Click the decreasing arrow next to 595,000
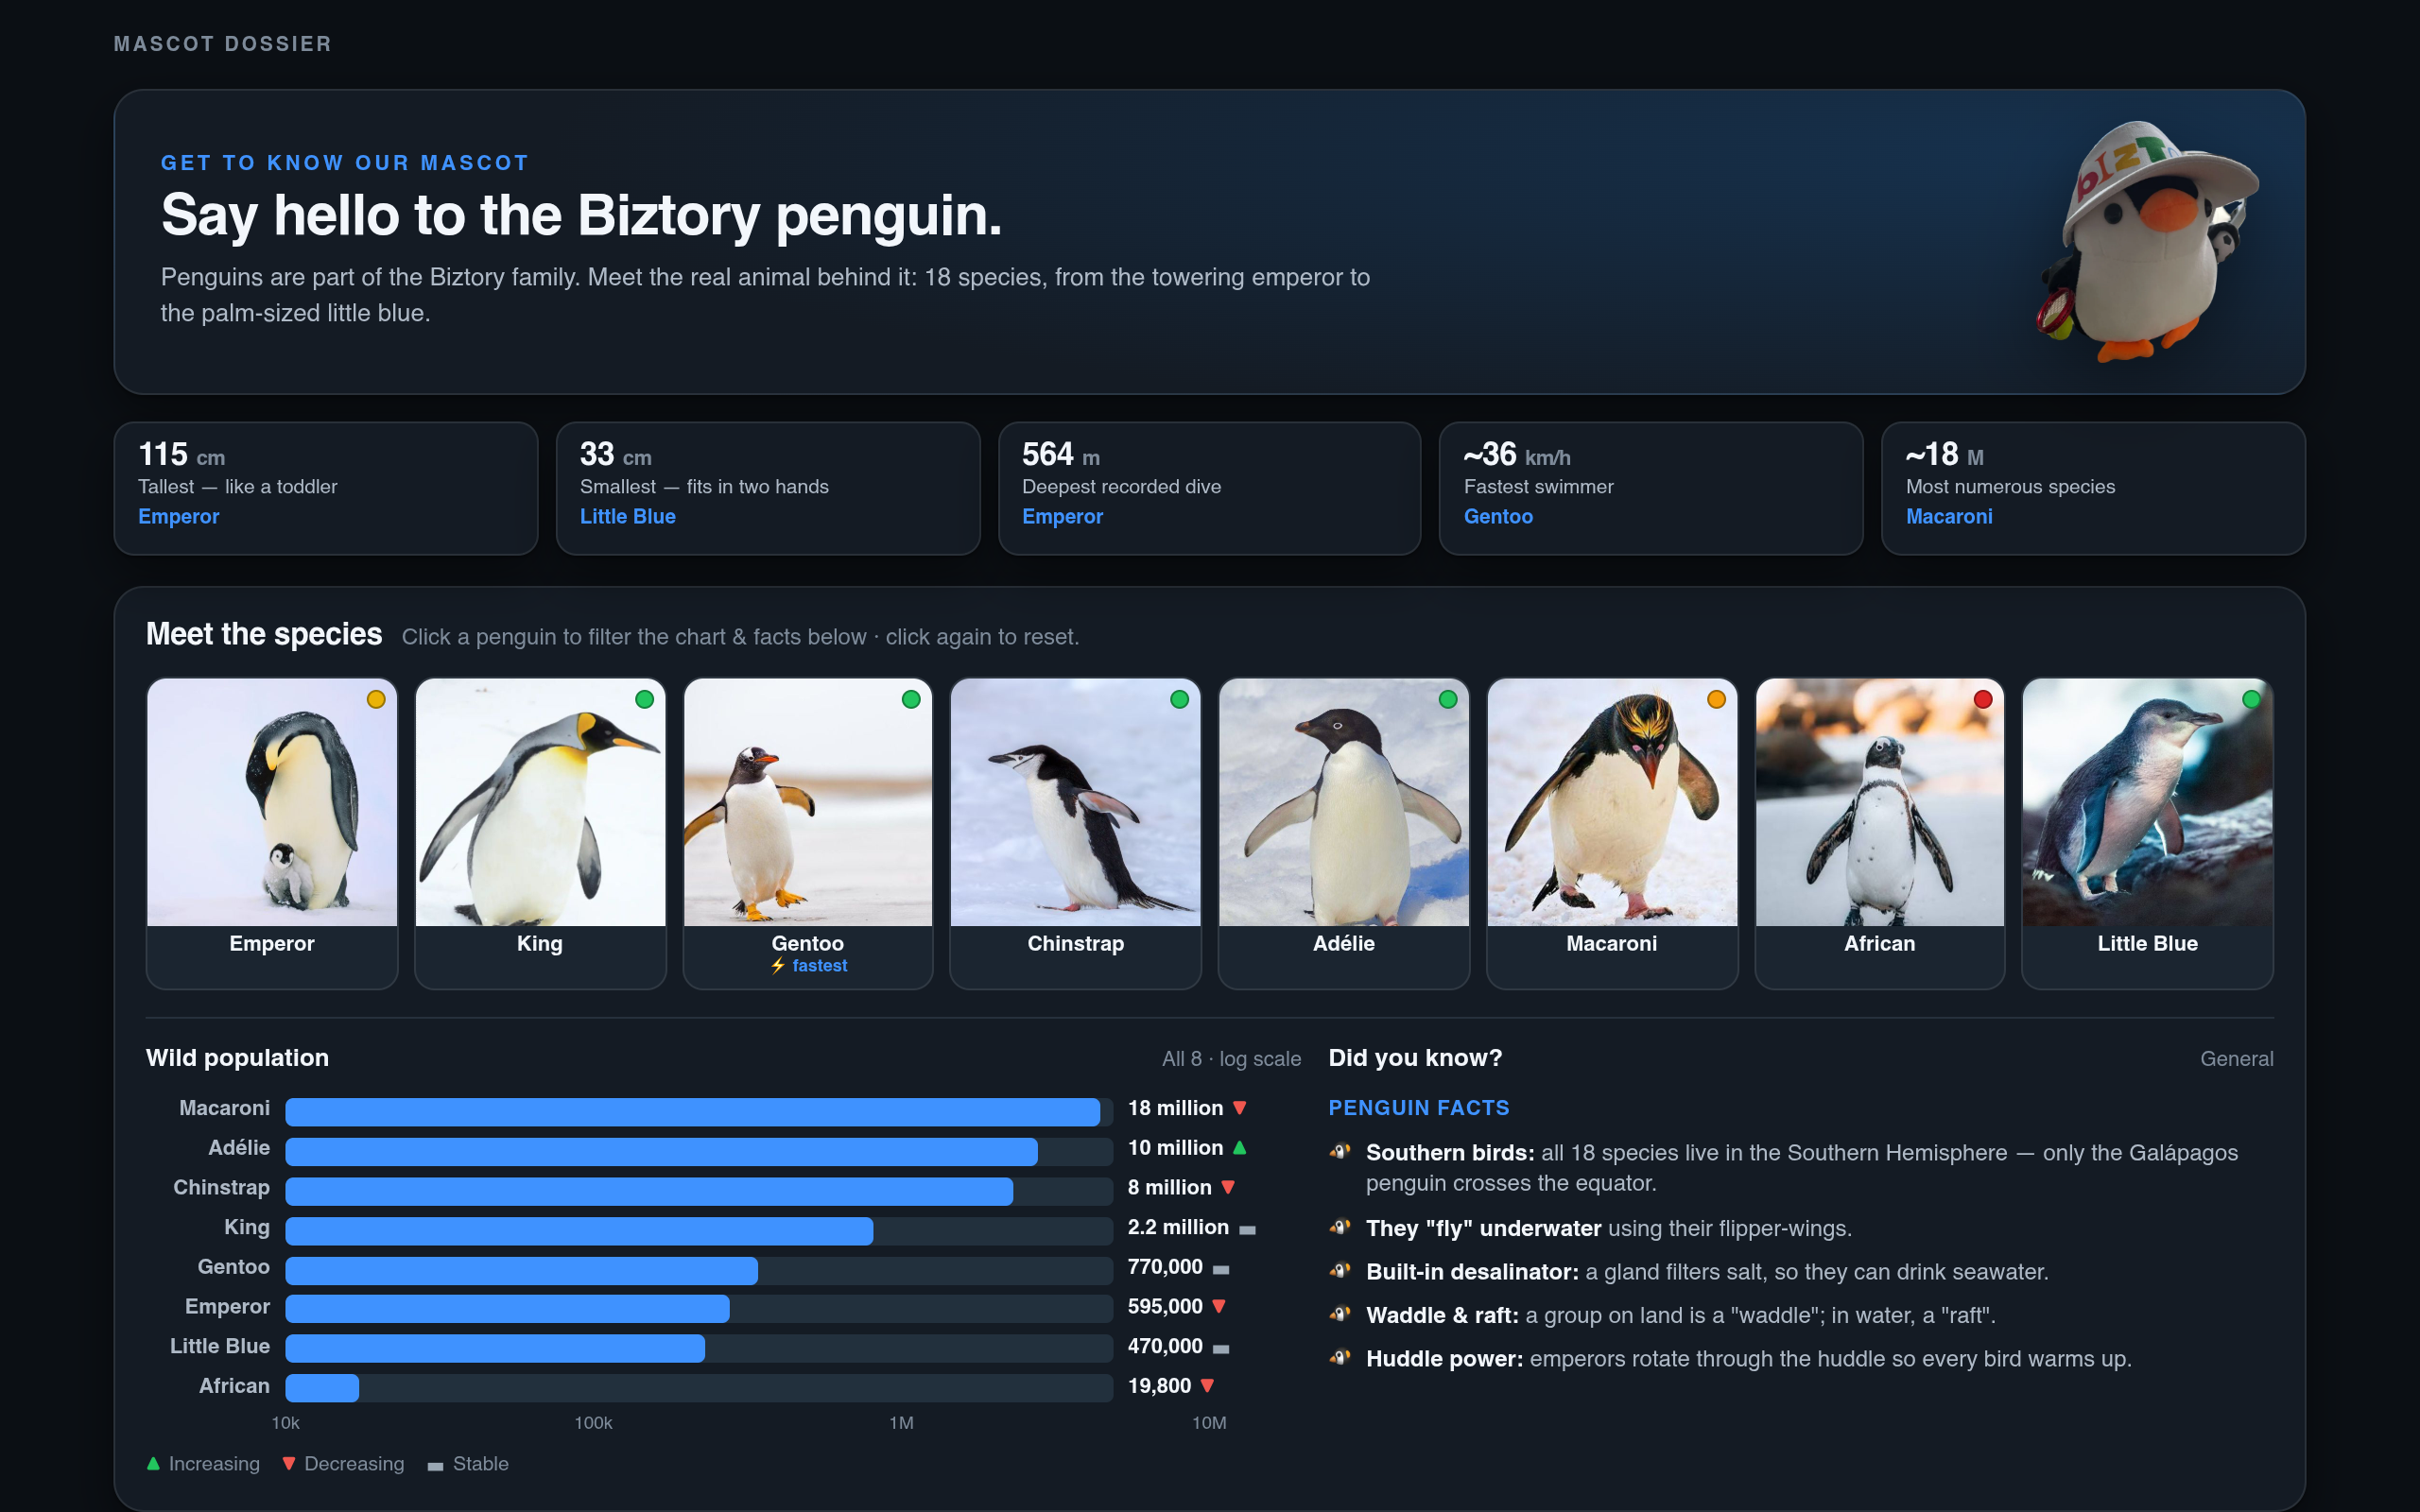 click(x=1219, y=1306)
